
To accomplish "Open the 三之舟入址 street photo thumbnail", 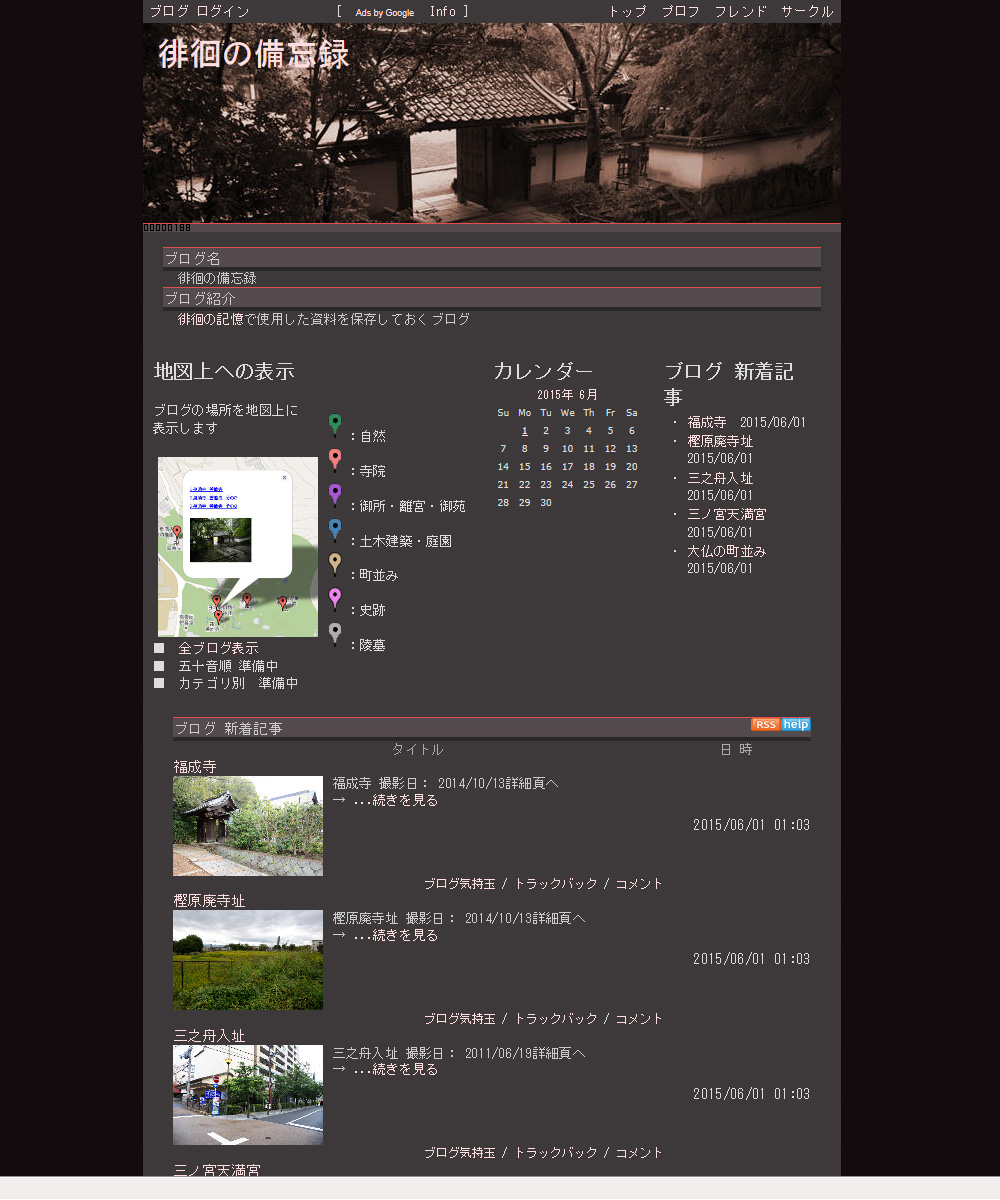I will (248, 1095).
